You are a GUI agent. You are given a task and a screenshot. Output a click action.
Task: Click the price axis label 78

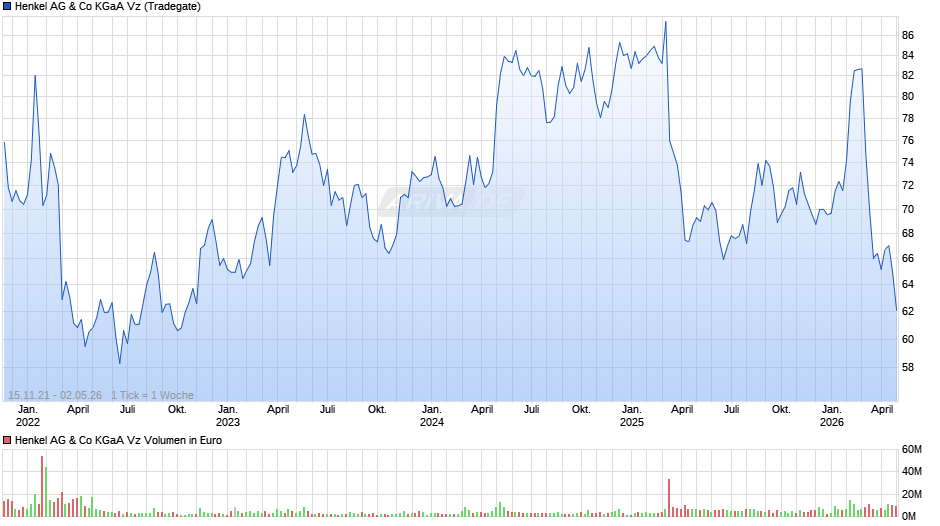908,118
